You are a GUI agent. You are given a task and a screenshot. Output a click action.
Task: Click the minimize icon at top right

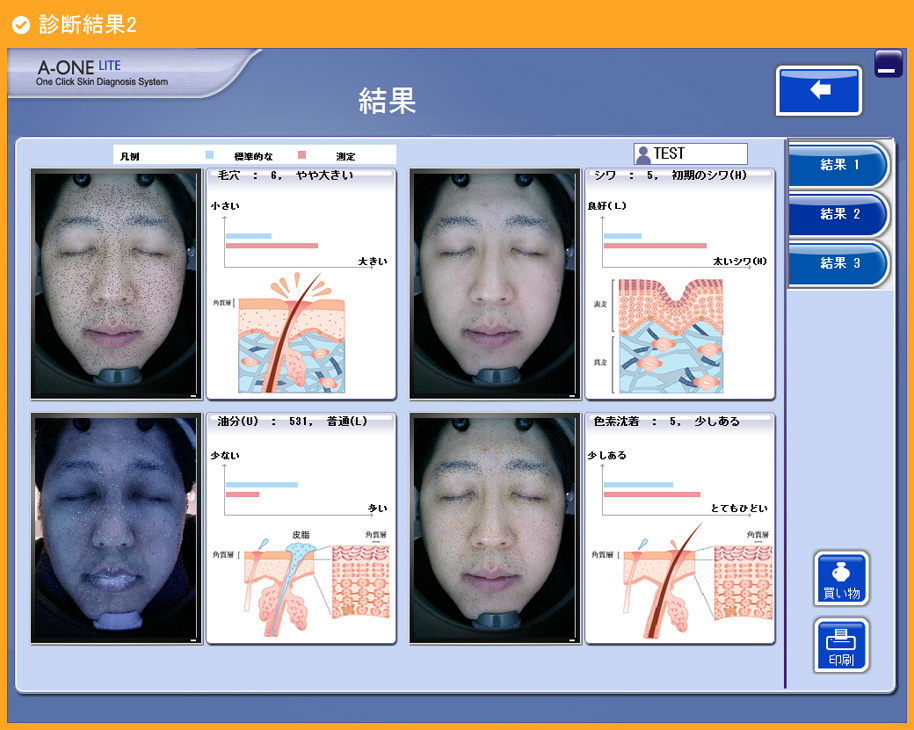tap(888, 64)
